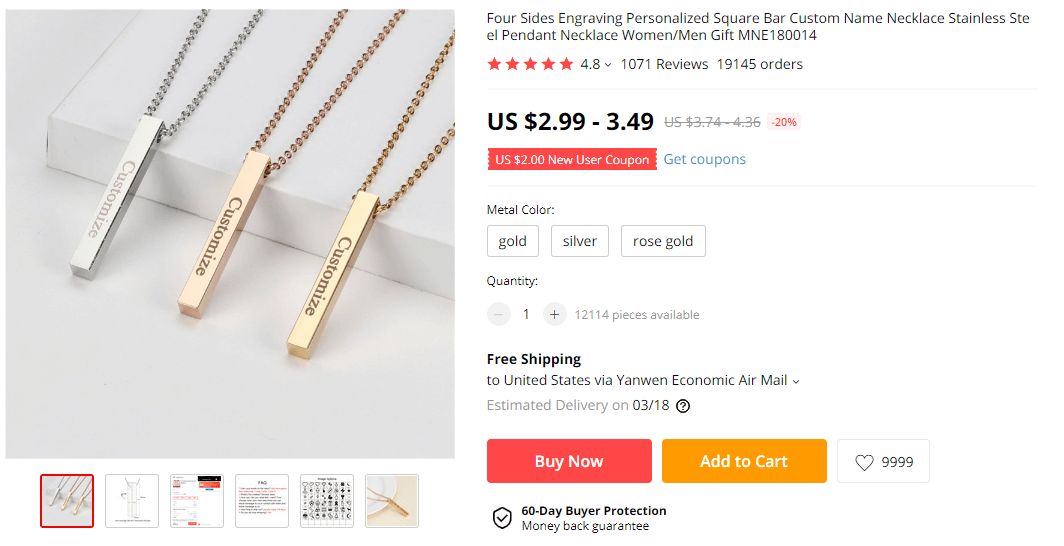Viewport: 1064px width, 546px height.
Task: Click the Buyer Protection shield icon
Action: pyautogui.click(x=502, y=518)
